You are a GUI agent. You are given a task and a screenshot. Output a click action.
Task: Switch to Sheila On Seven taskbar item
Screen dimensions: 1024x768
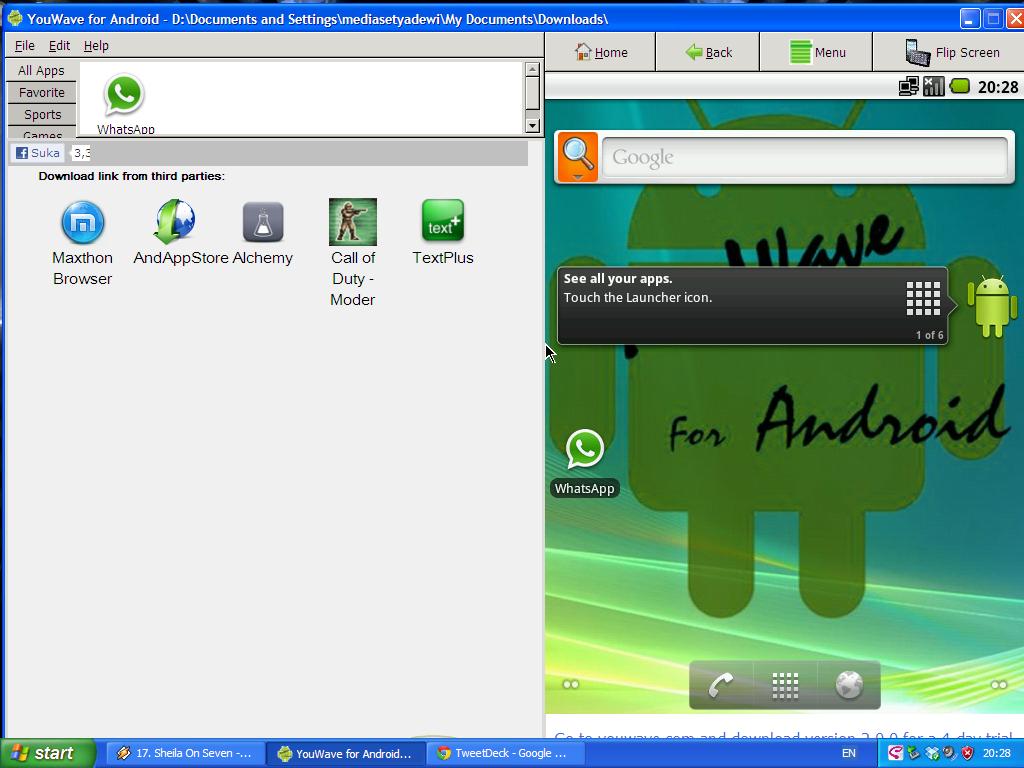click(185, 754)
